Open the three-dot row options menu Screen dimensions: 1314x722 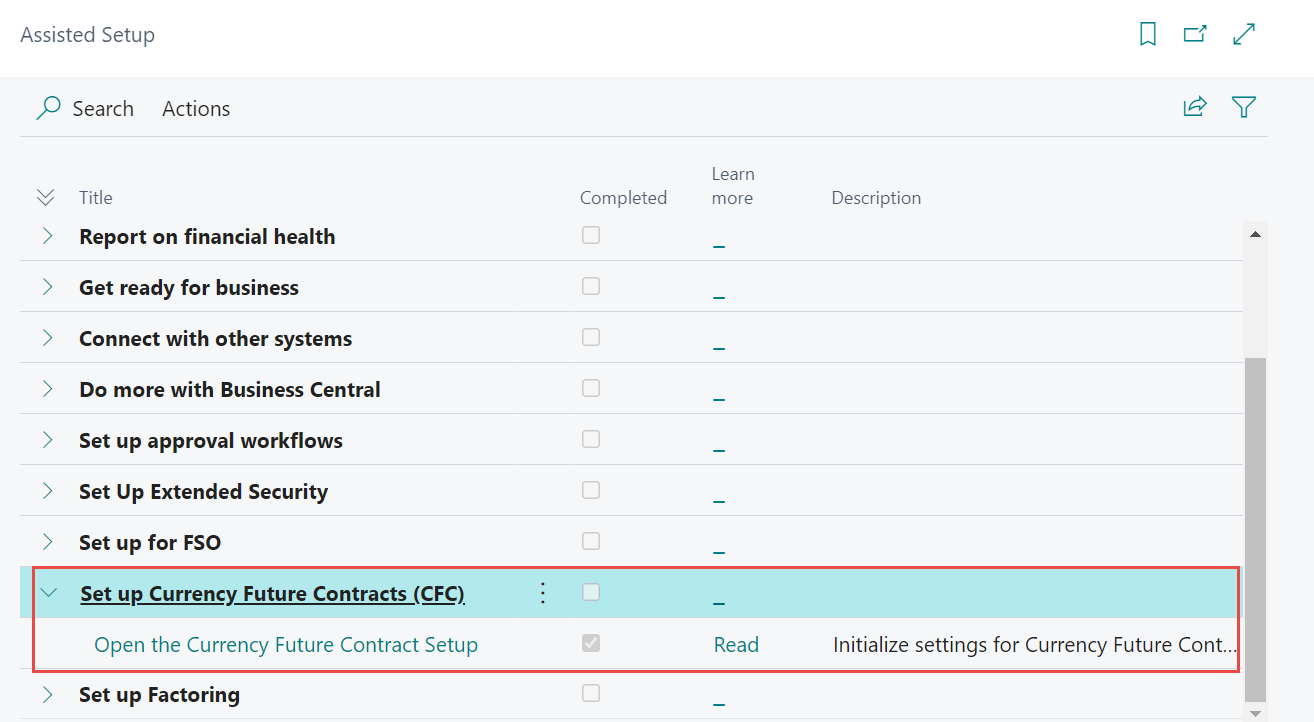coord(543,593)
